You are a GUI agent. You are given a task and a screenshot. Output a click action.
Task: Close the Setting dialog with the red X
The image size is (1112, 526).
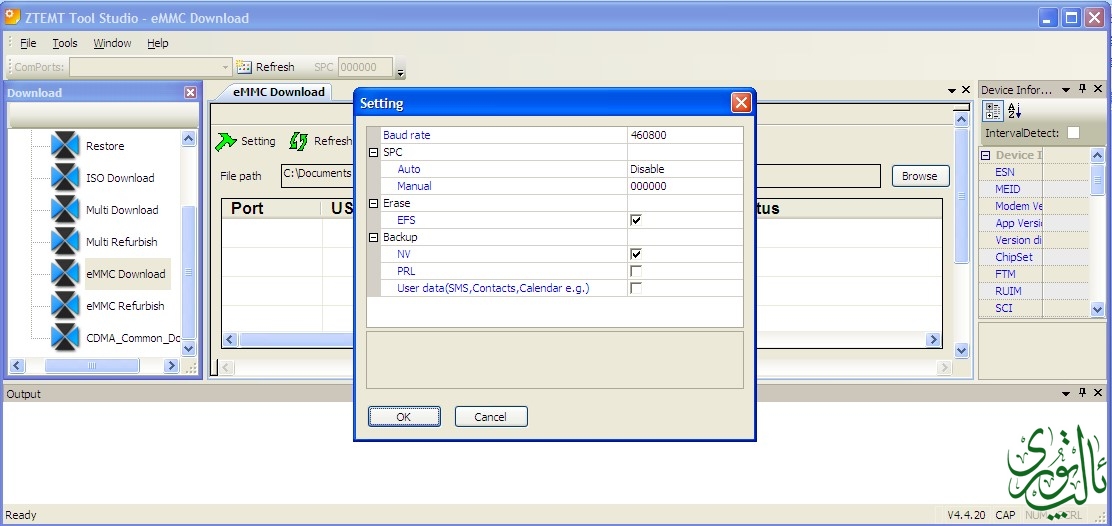[x=741, y=103]
